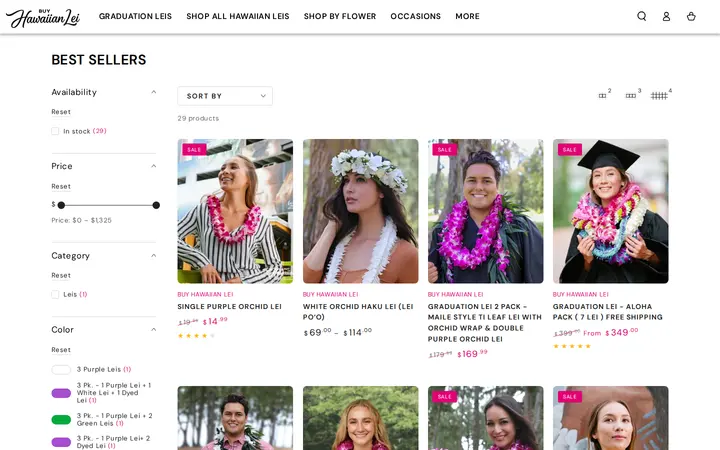The width and height of the screenshot is (720, 450).
Task: Go to Buy Hawaiian Lei logo homepage
Action: [x=43, y=17]
